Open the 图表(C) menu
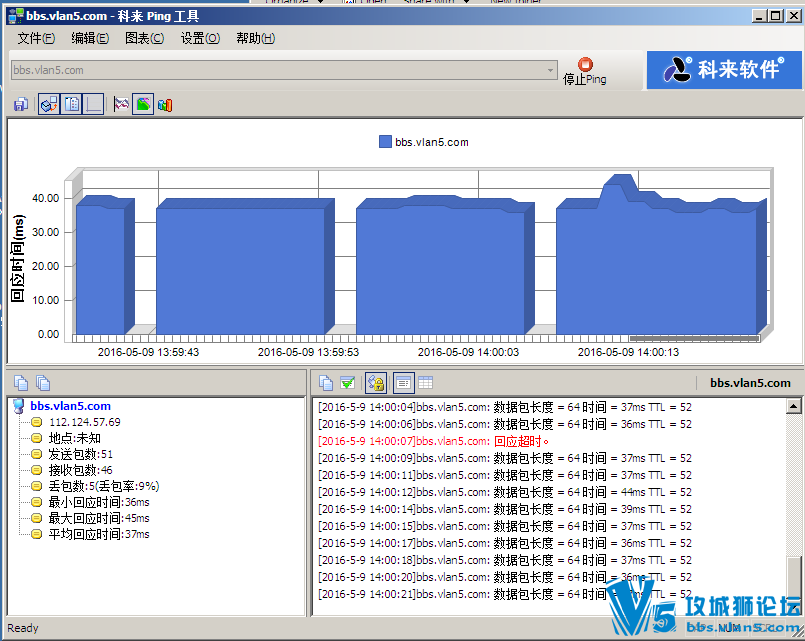 144,38
